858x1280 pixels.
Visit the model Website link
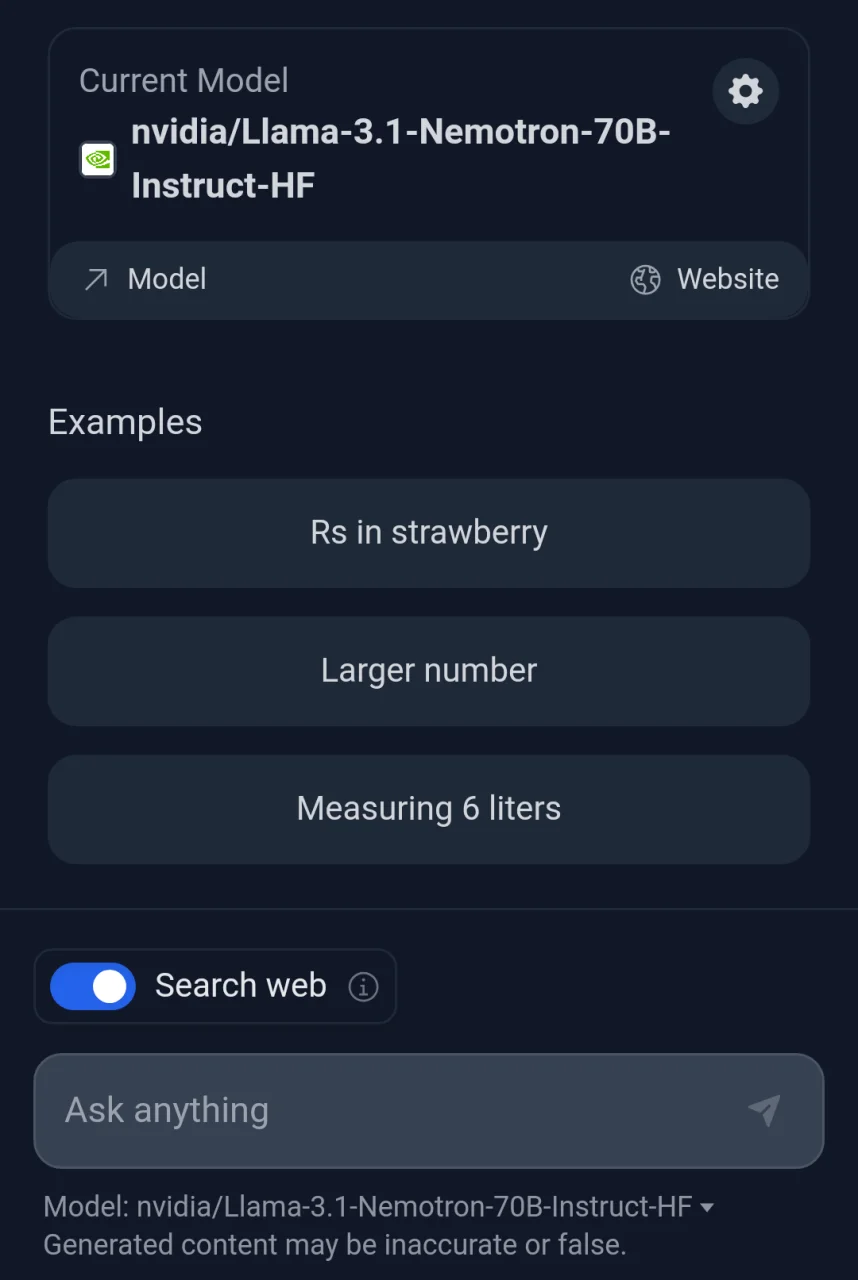click(x=704, y=279)
